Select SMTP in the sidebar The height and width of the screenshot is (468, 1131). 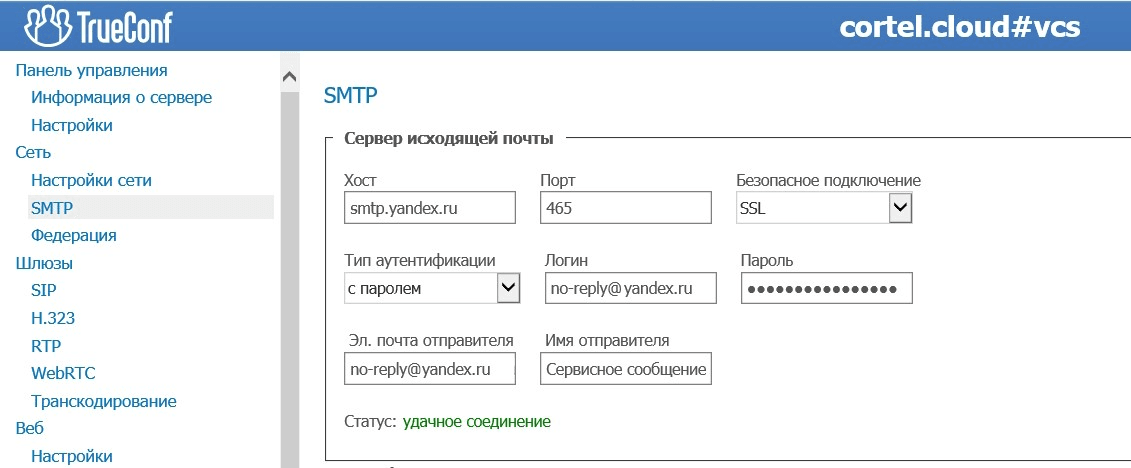(52, 208)
